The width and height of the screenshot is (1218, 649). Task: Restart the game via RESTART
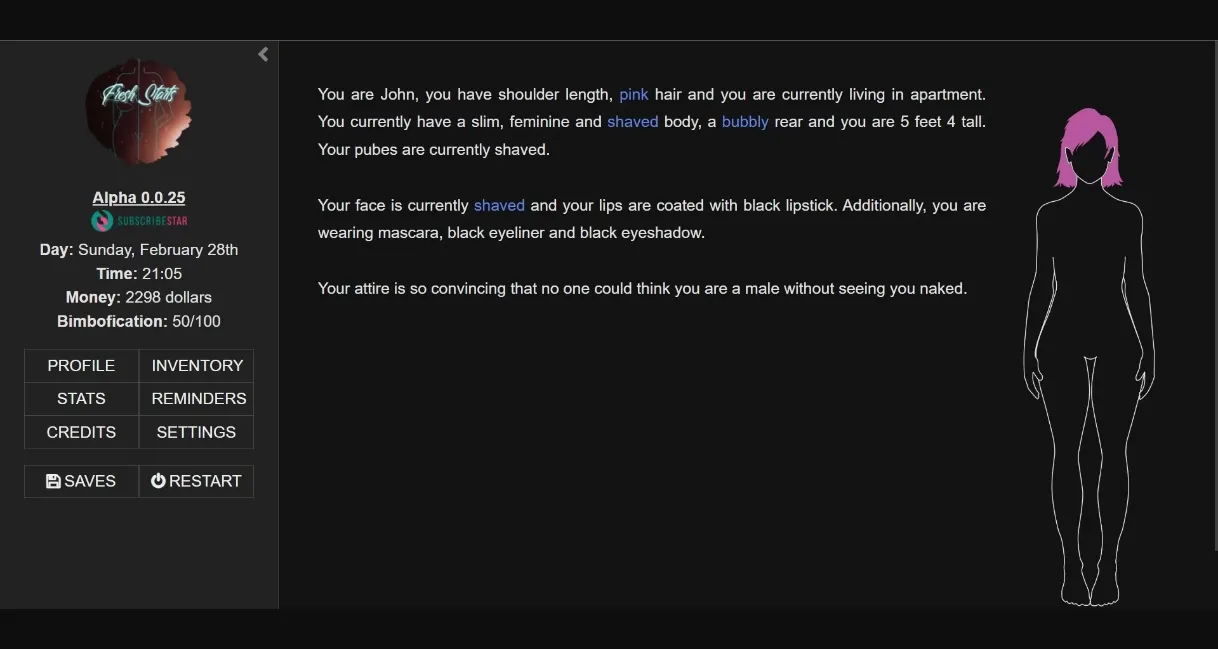(196, 481)
